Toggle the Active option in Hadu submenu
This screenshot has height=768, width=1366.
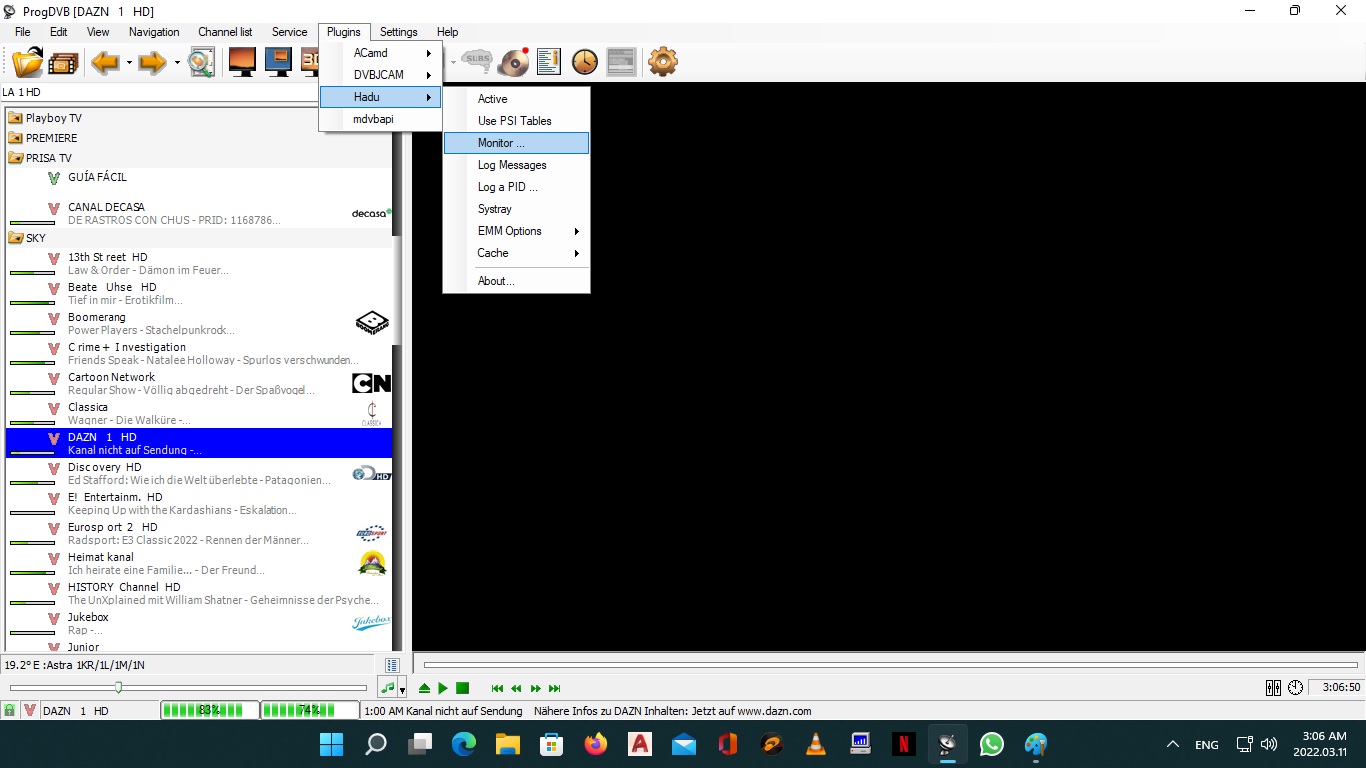(492, 99)
